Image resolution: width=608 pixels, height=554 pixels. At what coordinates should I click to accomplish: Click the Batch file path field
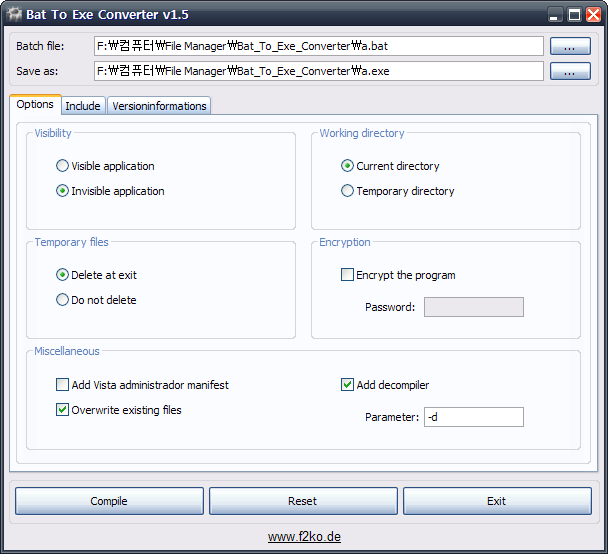[x=318, y=46]
